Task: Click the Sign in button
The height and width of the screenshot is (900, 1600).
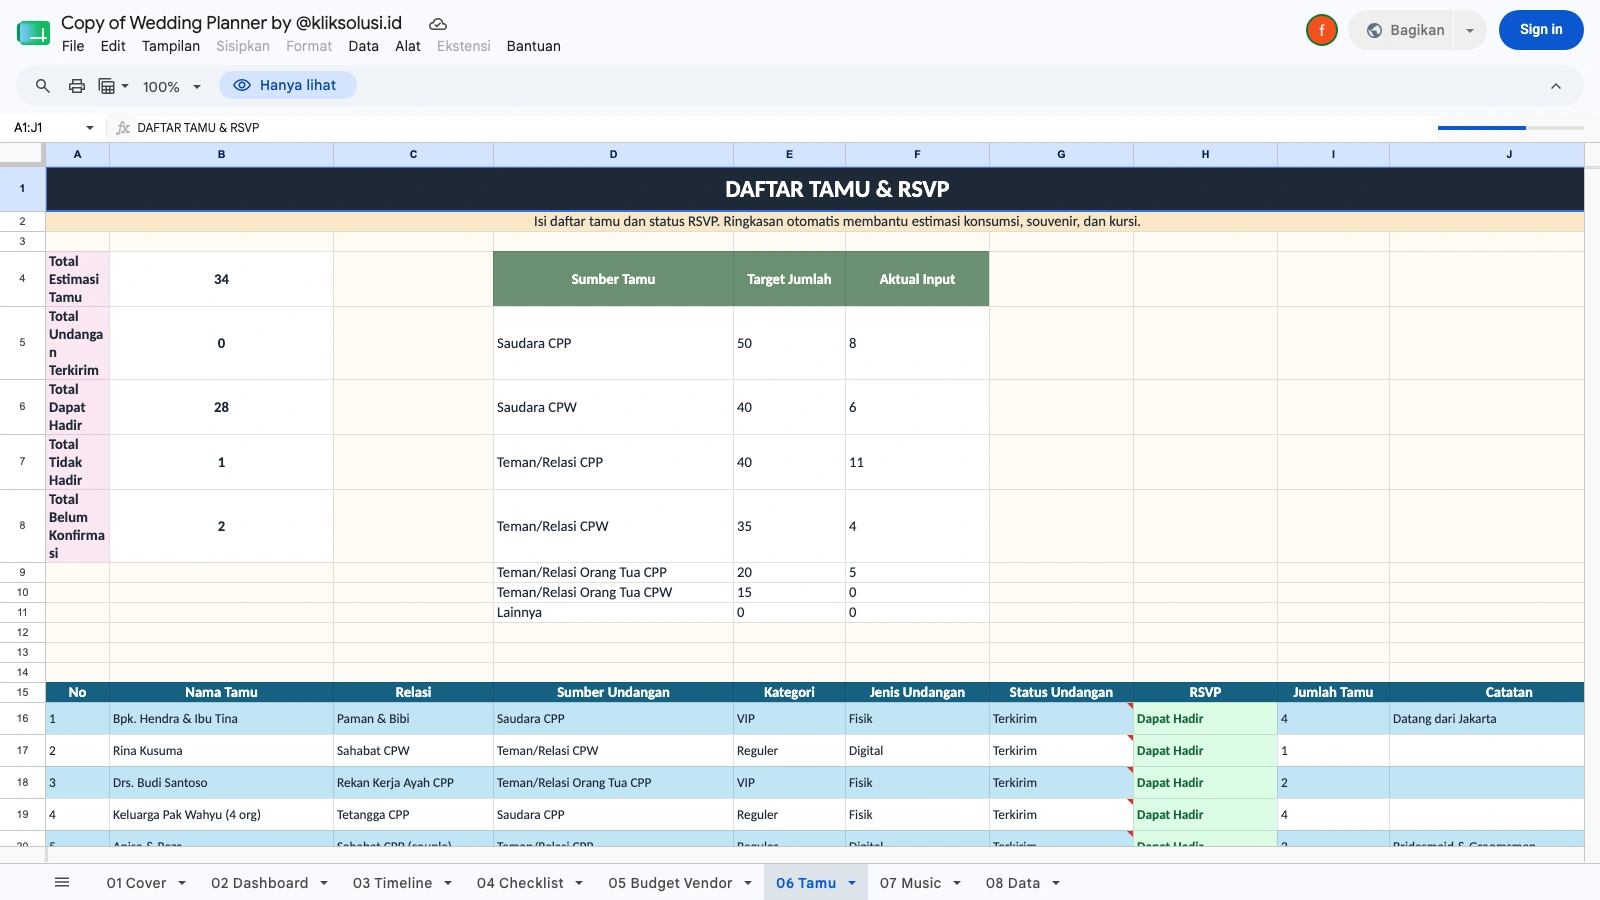Action: [1541, 30]
